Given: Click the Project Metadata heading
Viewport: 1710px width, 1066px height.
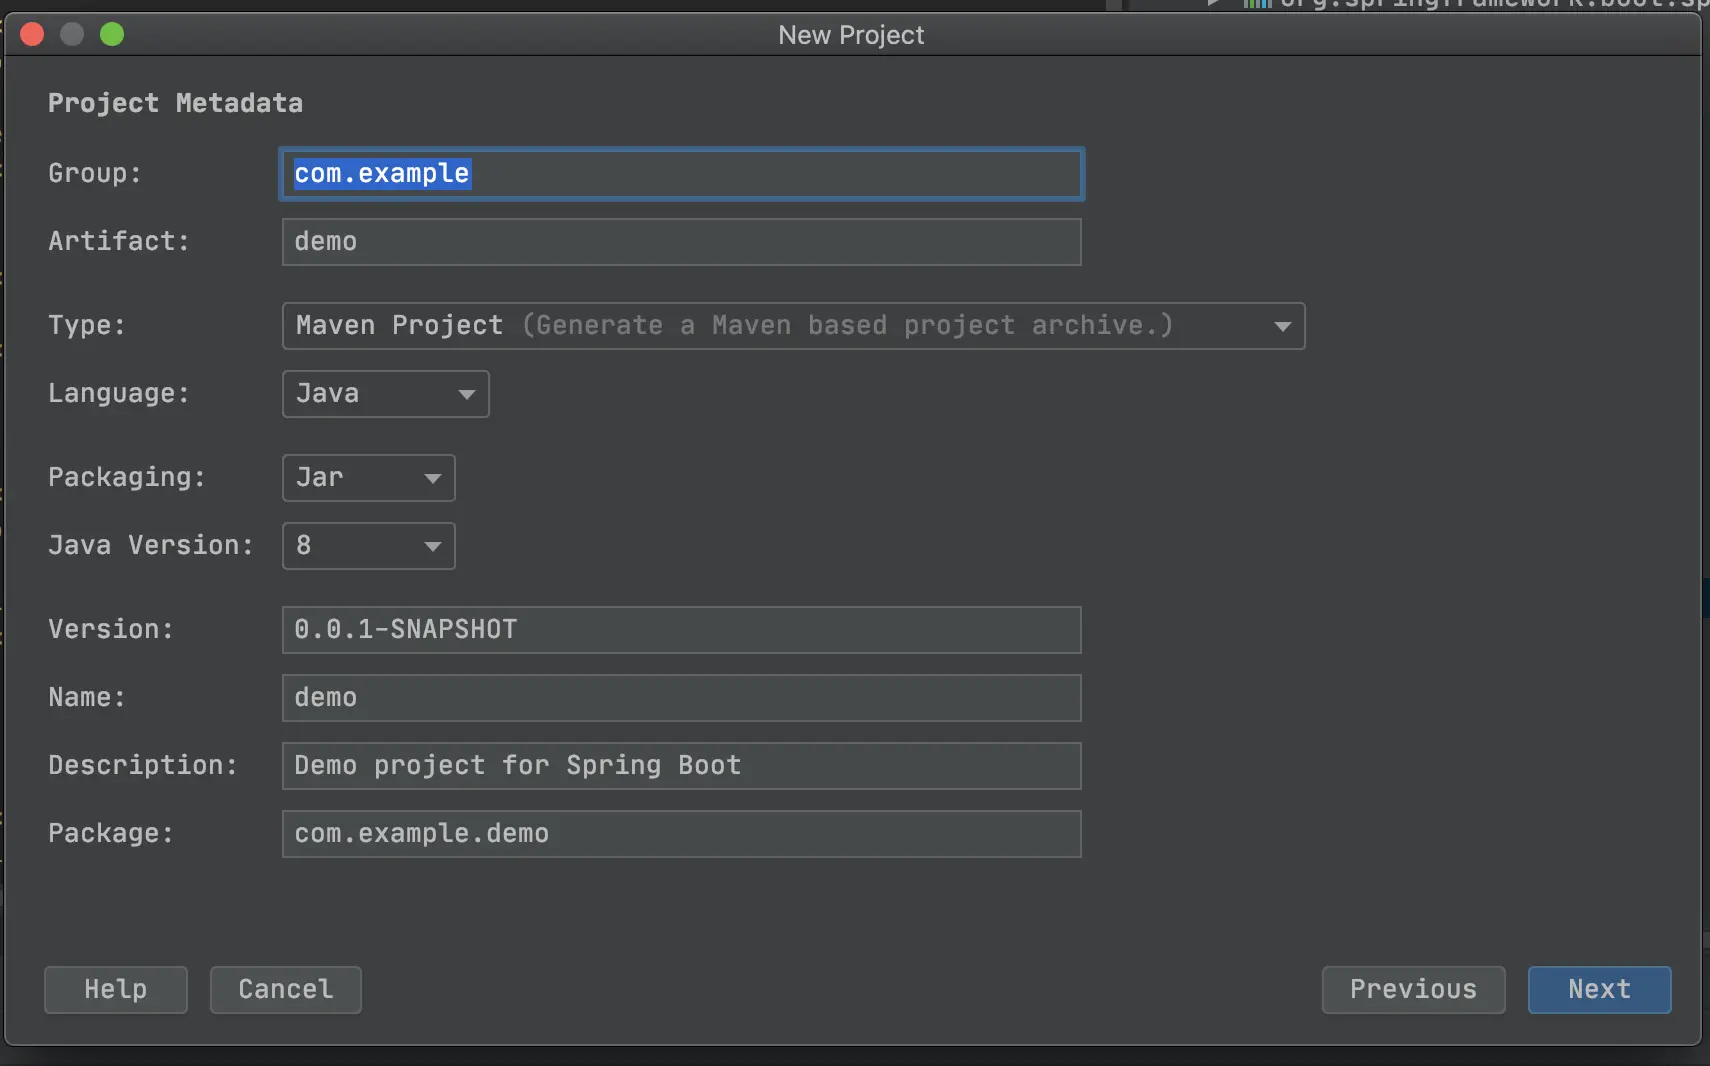Looking at the screenshot, I should click(x=175, y=103).
